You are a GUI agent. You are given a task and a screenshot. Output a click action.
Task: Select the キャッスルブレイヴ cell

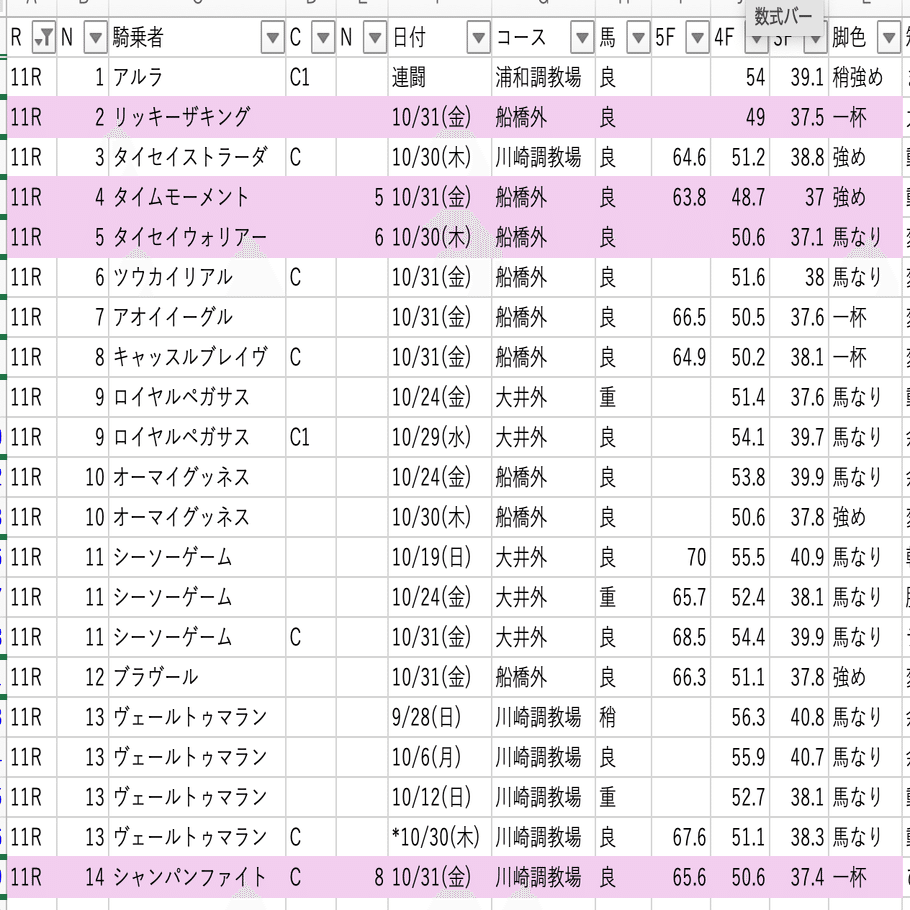(197, 358)
